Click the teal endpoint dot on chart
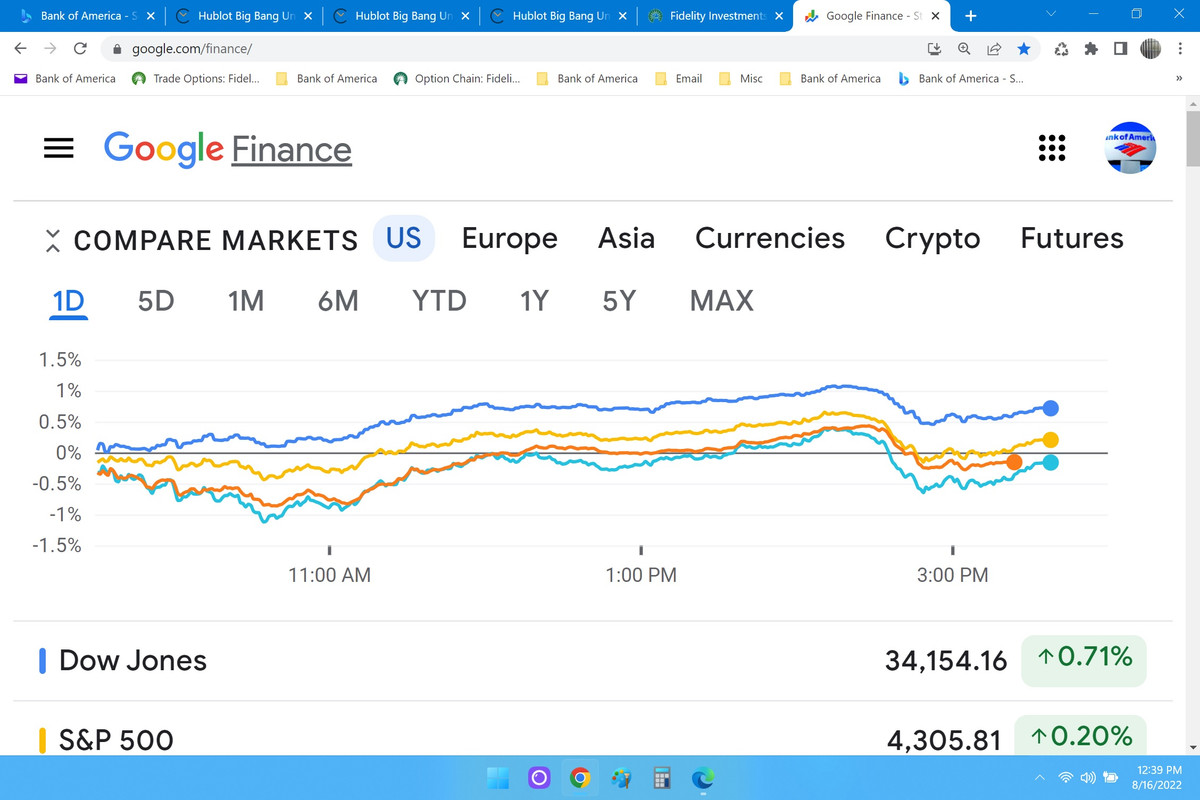The image size is (1200, 800). click(x=1051, y=462)
